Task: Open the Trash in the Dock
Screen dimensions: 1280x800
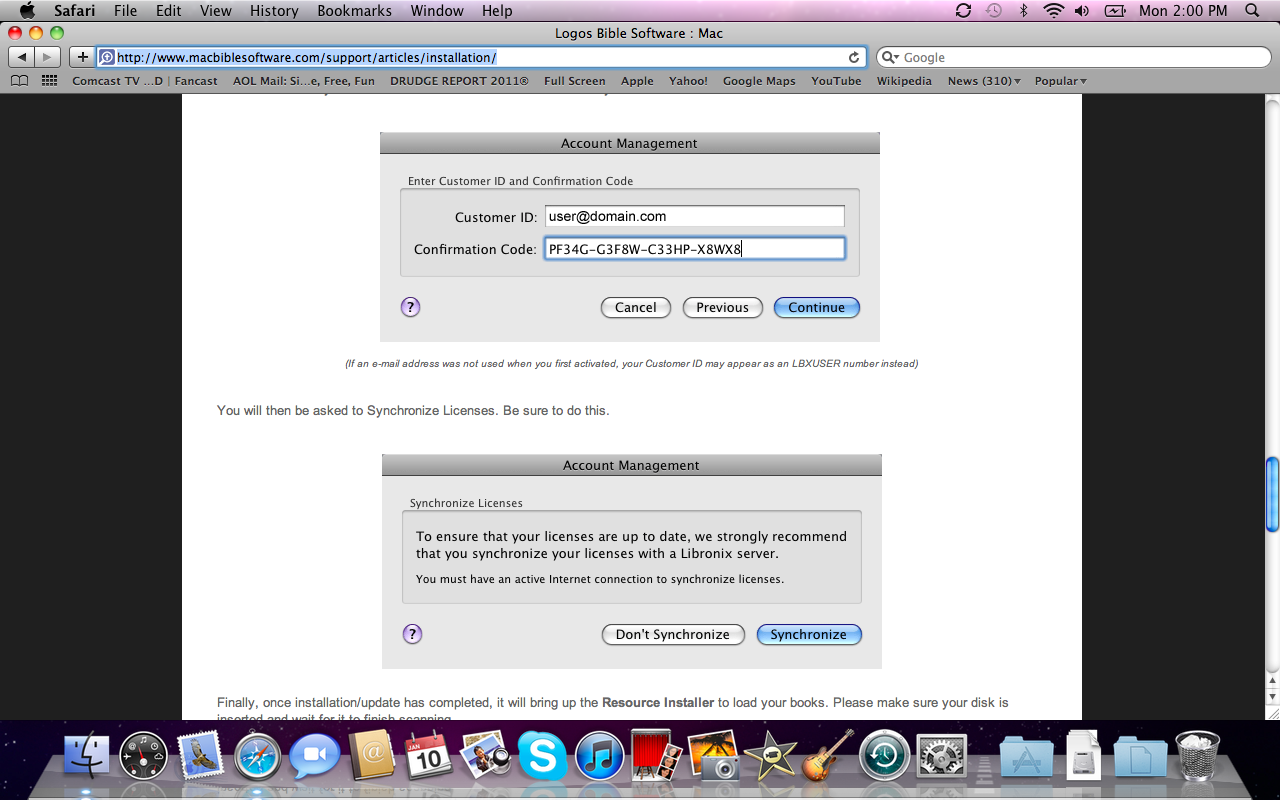Action: click(x=1197, y=755)
